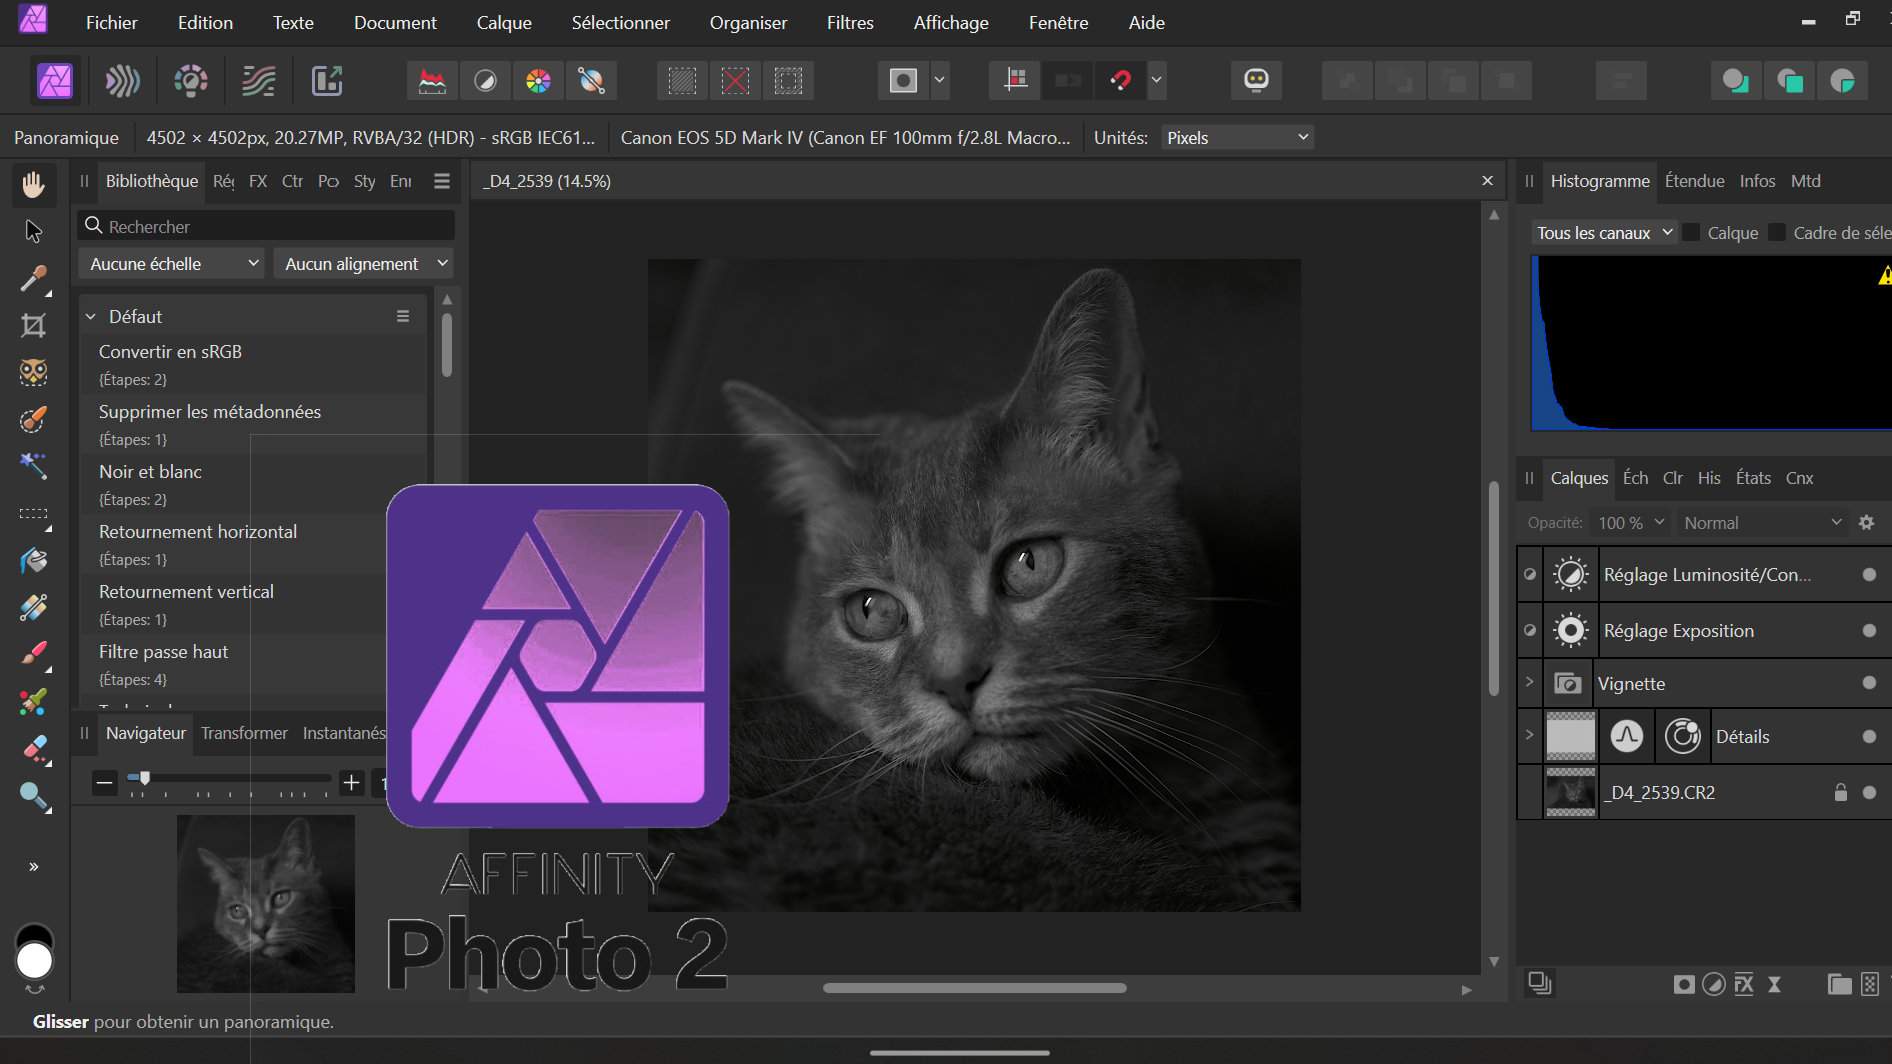
Task: Run the Noir et blanc macro
Action: point(253,484)
